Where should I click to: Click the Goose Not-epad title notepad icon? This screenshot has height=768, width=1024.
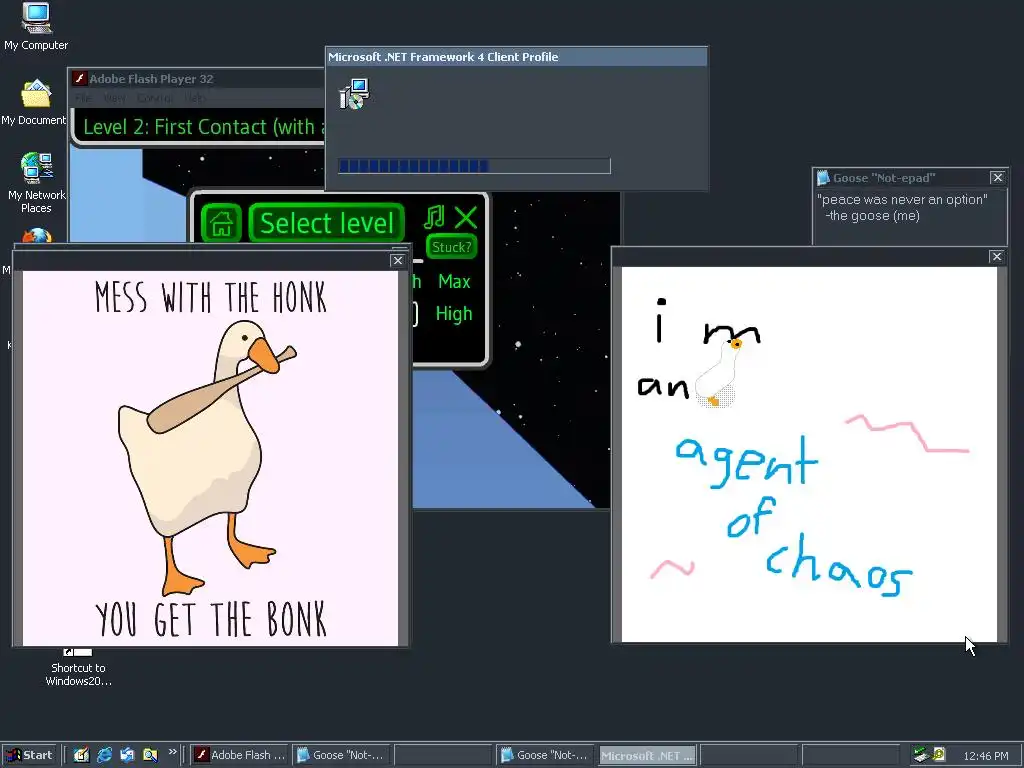[823, 178]
